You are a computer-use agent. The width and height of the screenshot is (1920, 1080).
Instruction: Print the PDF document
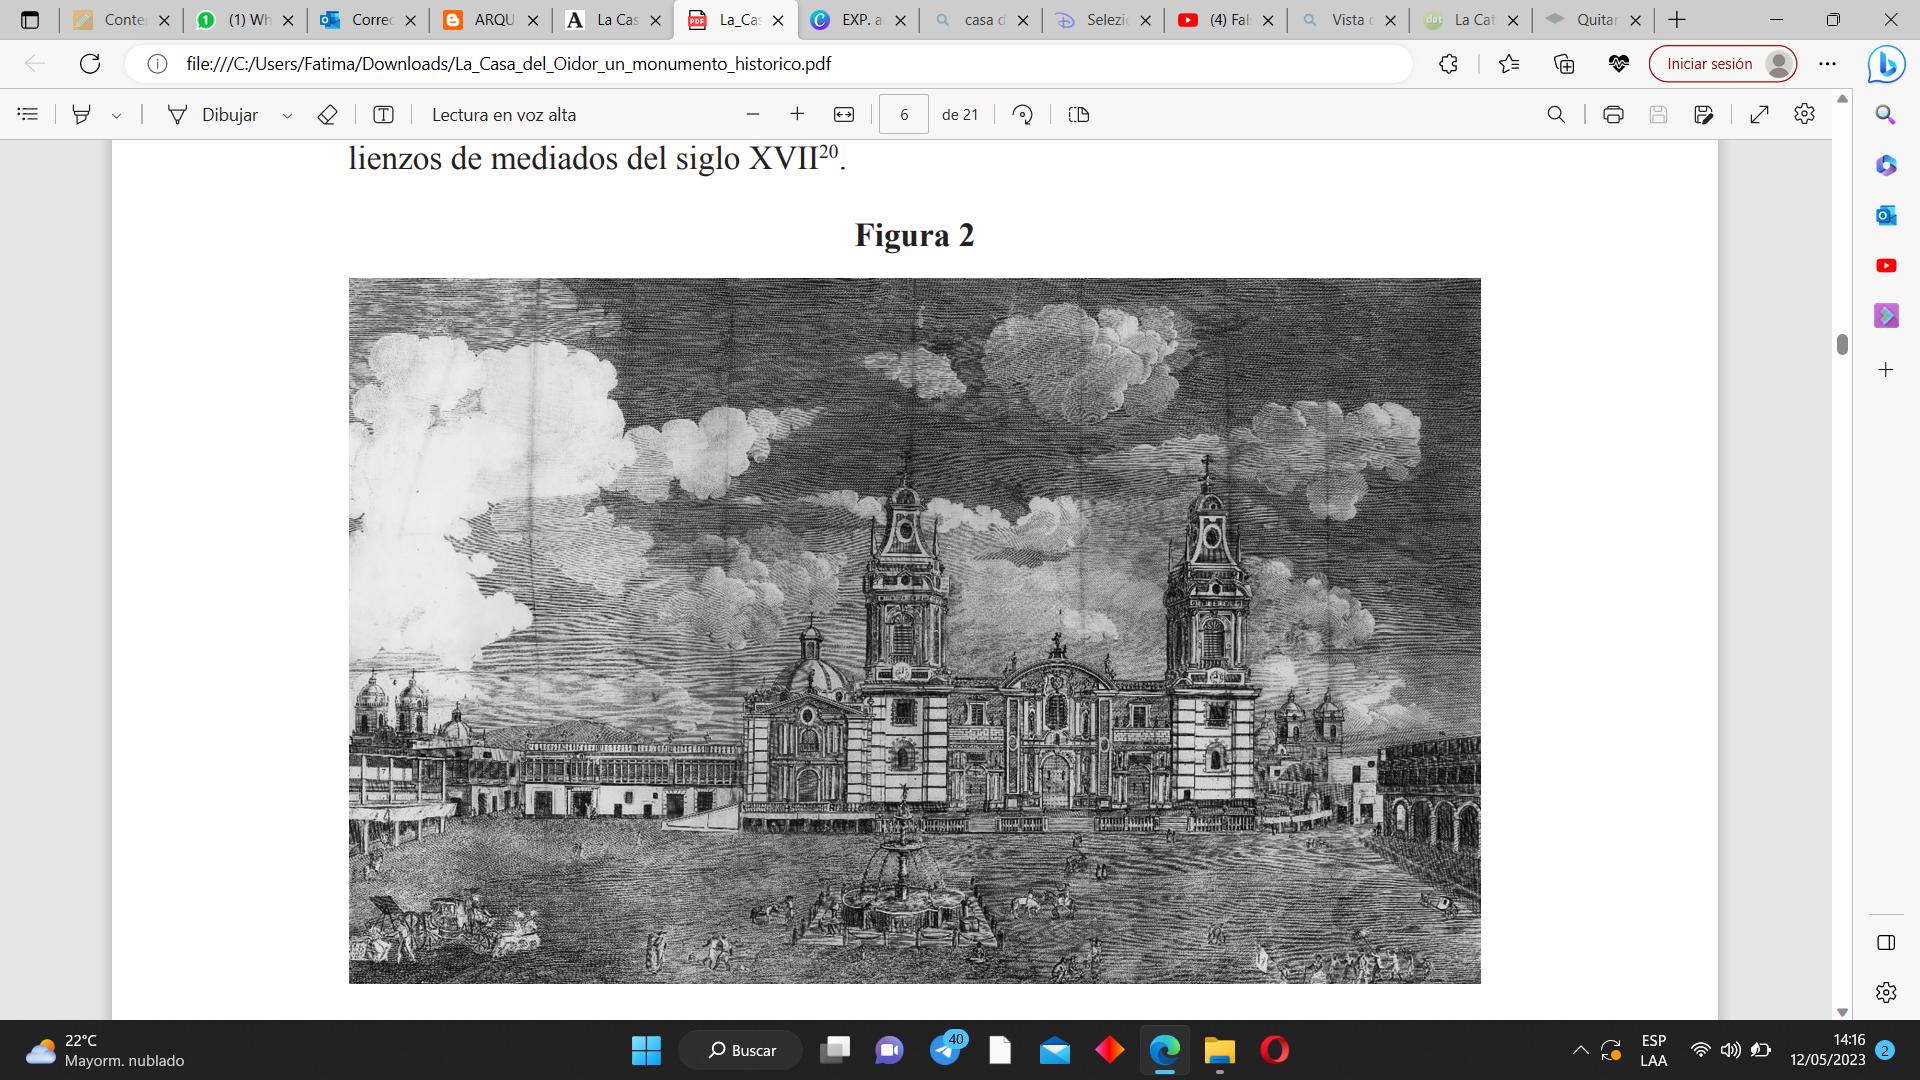coord(1613,115)
